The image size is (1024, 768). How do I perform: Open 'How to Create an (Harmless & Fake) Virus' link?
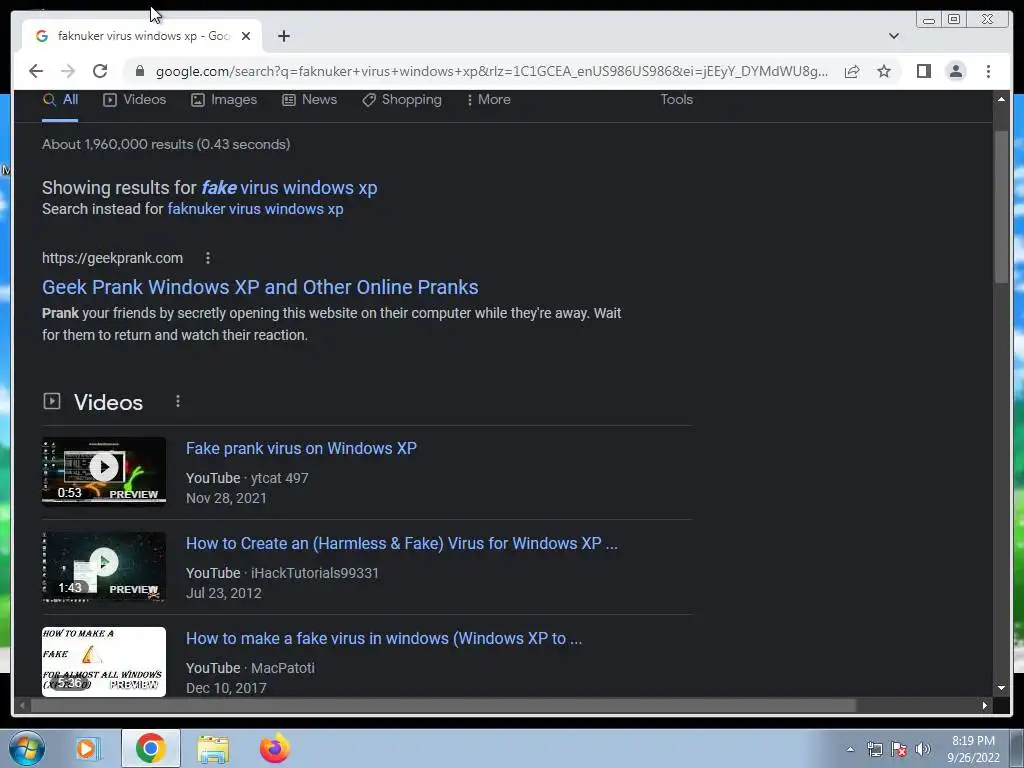(402, 543)
